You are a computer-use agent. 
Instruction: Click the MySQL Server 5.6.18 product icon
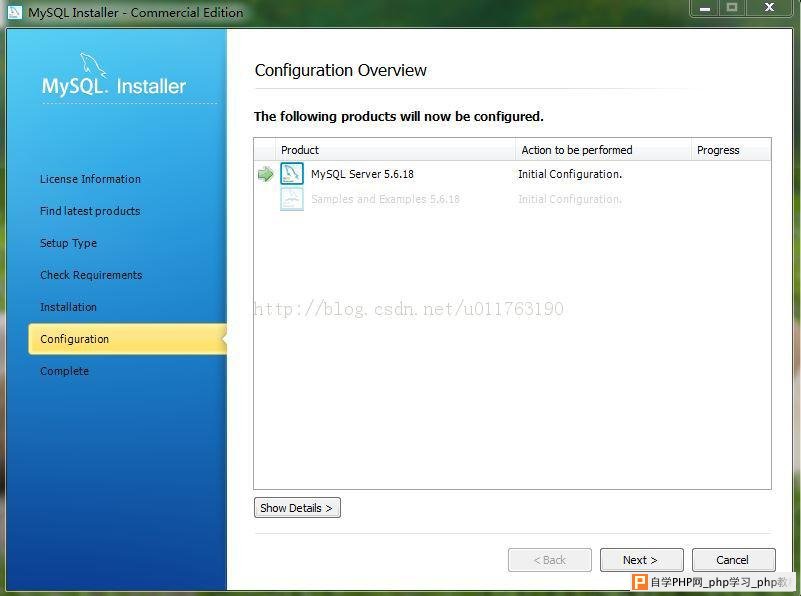(x=292, y=174)
